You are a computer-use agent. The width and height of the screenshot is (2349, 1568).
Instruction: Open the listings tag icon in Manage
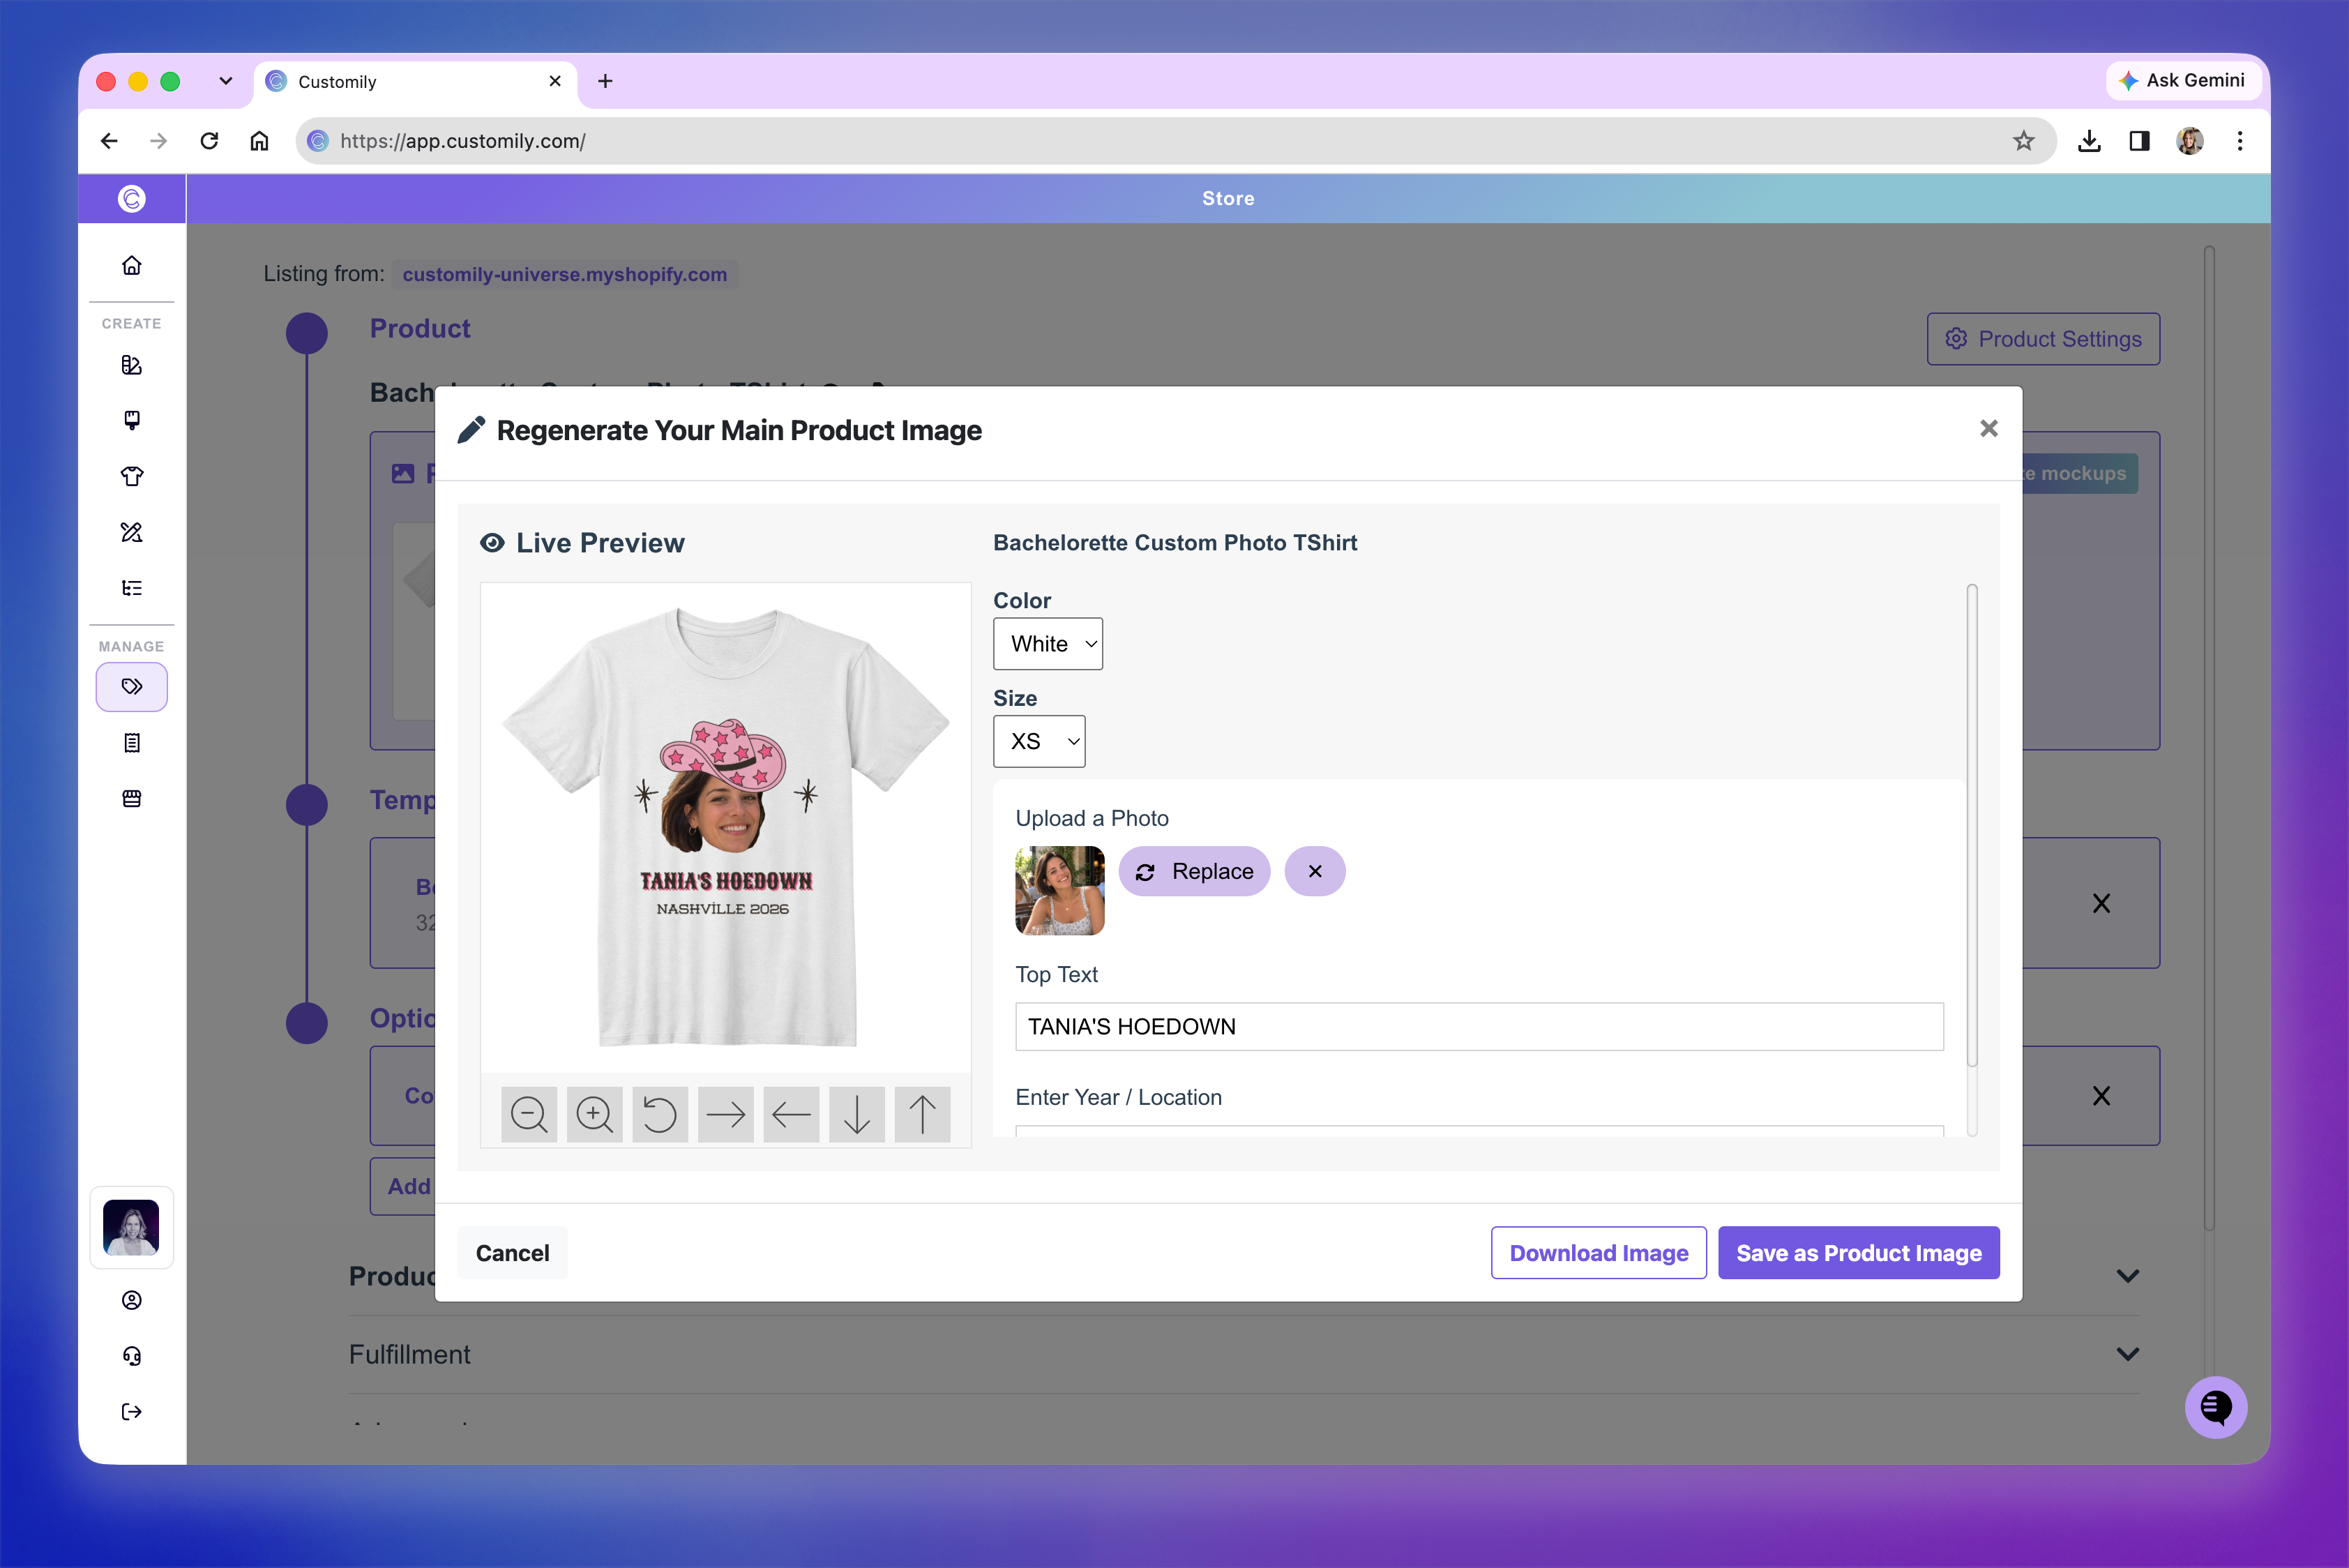click(131, 687)
